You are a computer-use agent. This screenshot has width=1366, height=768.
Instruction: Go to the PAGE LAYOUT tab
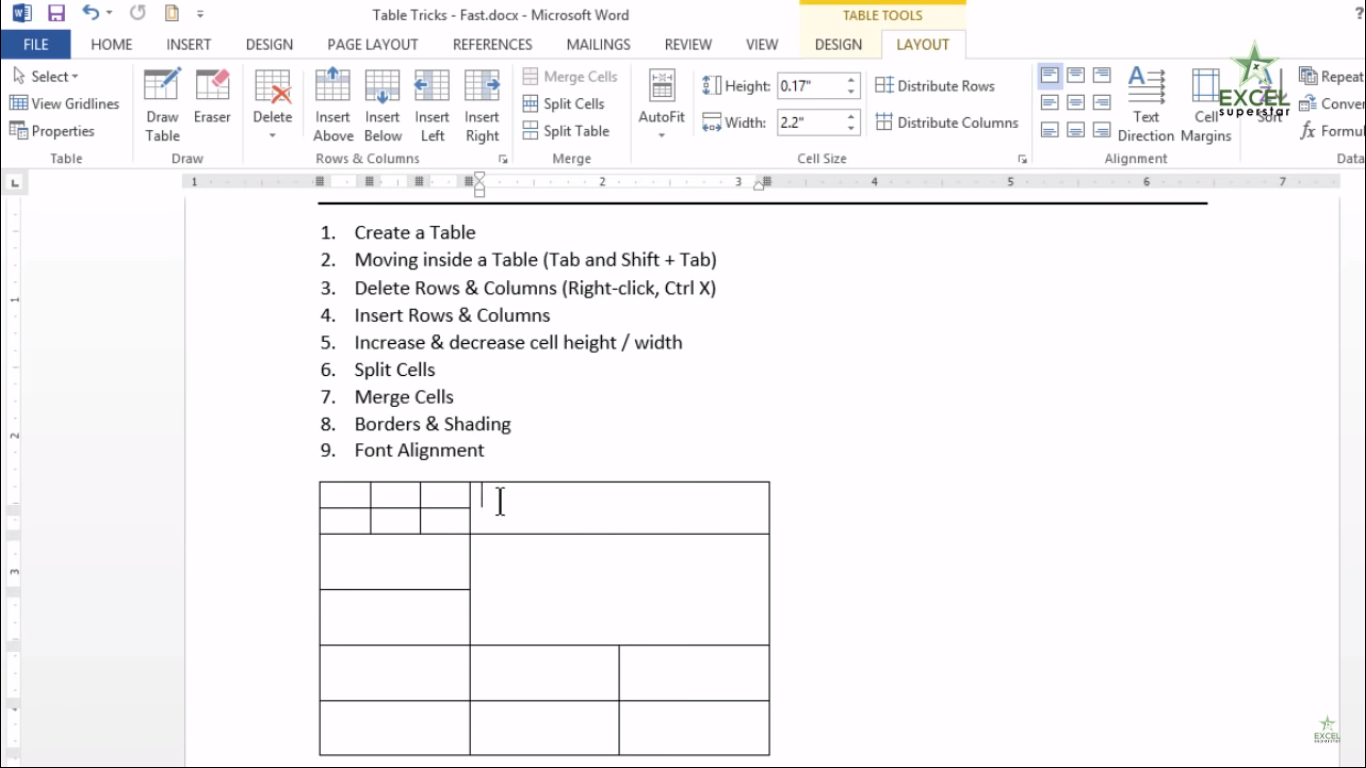(373, 44)
